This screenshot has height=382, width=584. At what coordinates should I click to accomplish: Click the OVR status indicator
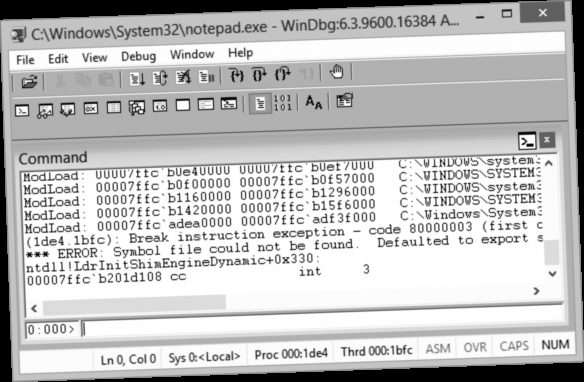pos(475,347)
